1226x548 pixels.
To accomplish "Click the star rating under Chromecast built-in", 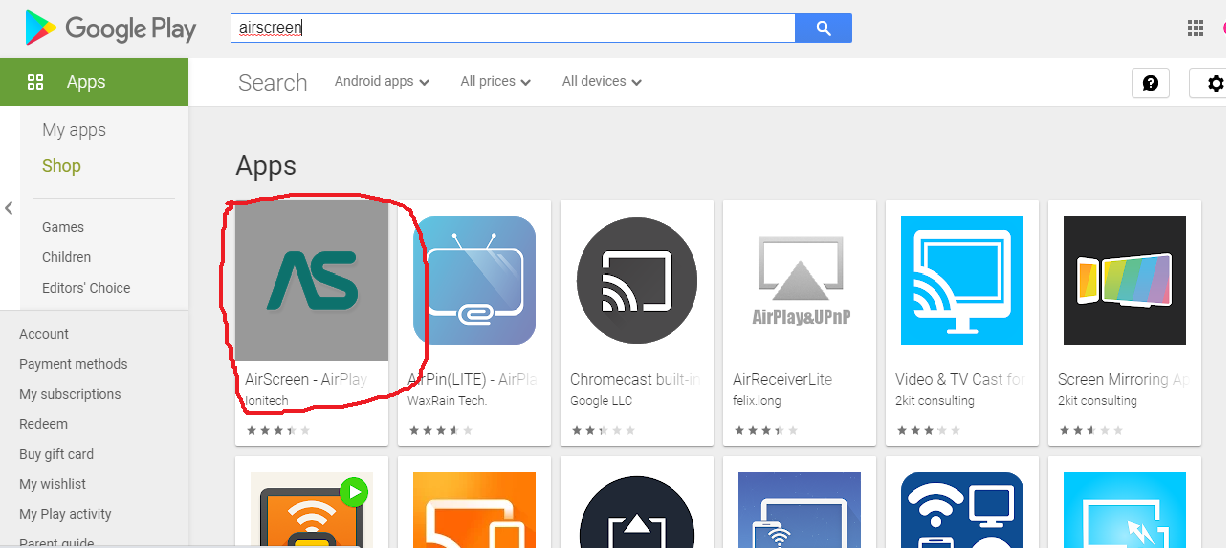I will [x=603, y=431].
